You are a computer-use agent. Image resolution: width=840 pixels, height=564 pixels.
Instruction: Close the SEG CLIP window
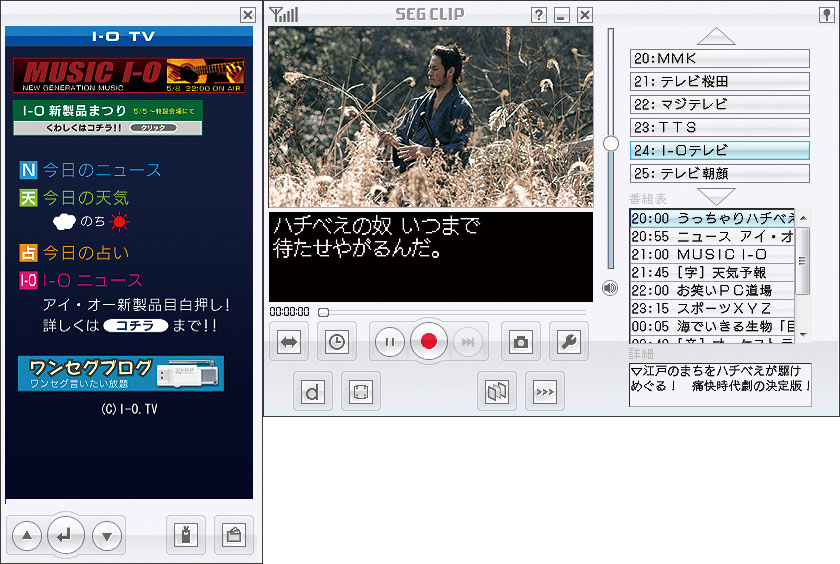pos(584,15)
